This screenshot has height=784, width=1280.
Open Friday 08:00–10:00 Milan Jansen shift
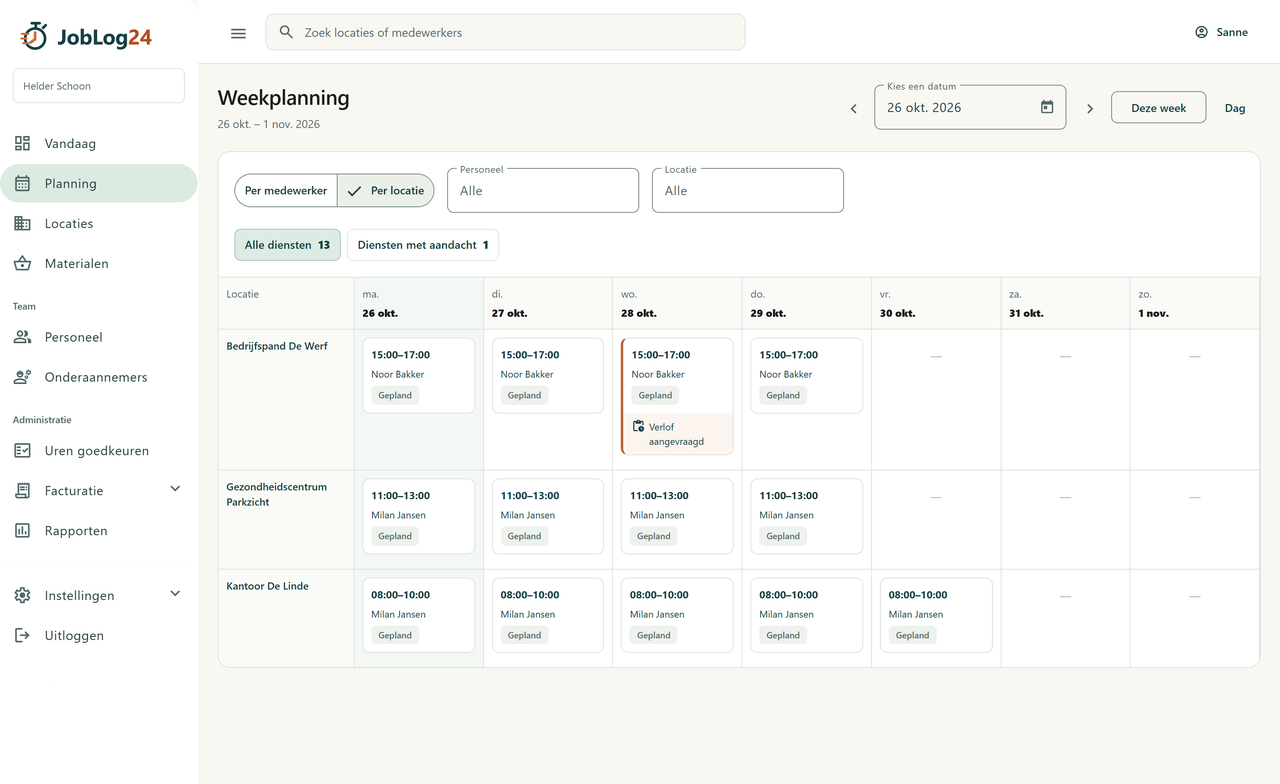[936, 615]
